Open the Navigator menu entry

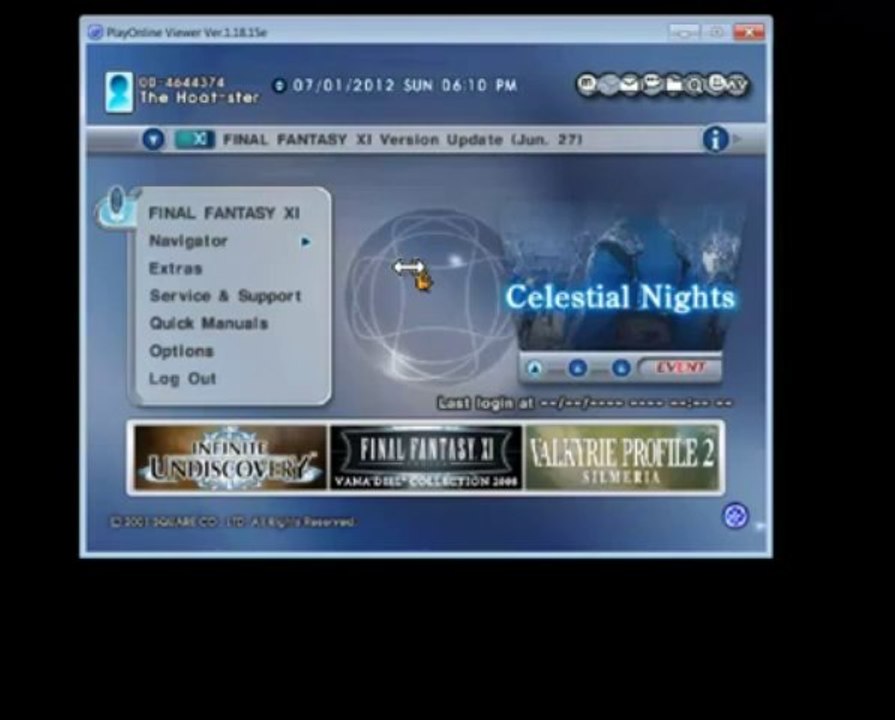(x=188, y=241)
